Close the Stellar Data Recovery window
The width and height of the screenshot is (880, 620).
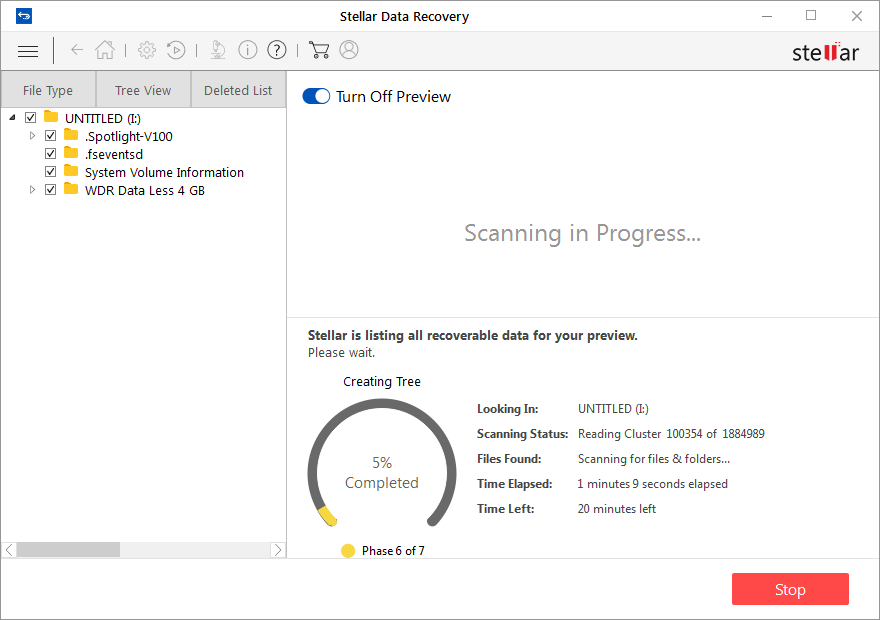[856, 16]
